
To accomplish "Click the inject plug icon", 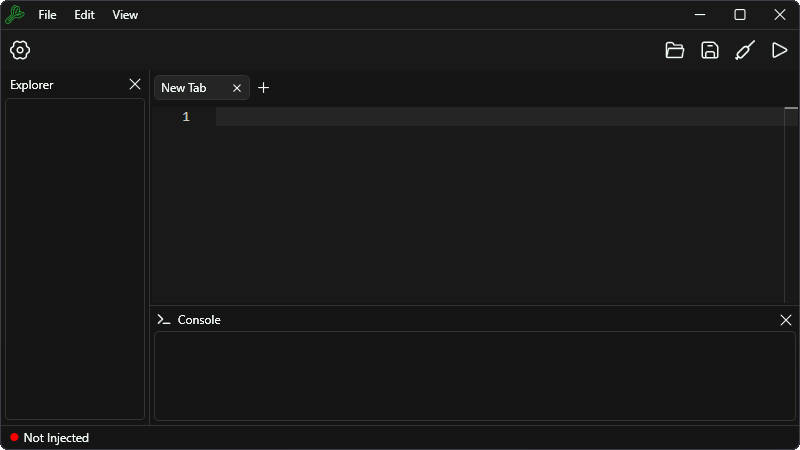I will tap(745, 50).
